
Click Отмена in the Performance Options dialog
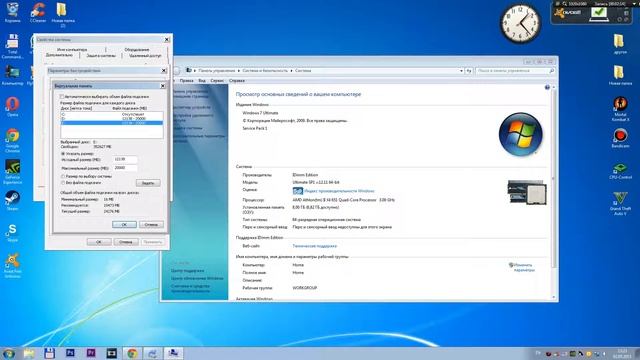click(125, 242)
